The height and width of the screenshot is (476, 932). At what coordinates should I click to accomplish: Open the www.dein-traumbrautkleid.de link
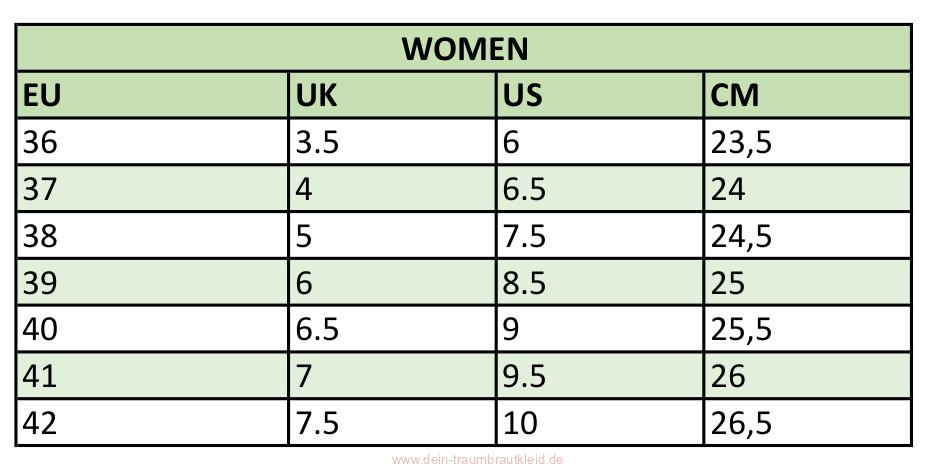coord(478,459)
